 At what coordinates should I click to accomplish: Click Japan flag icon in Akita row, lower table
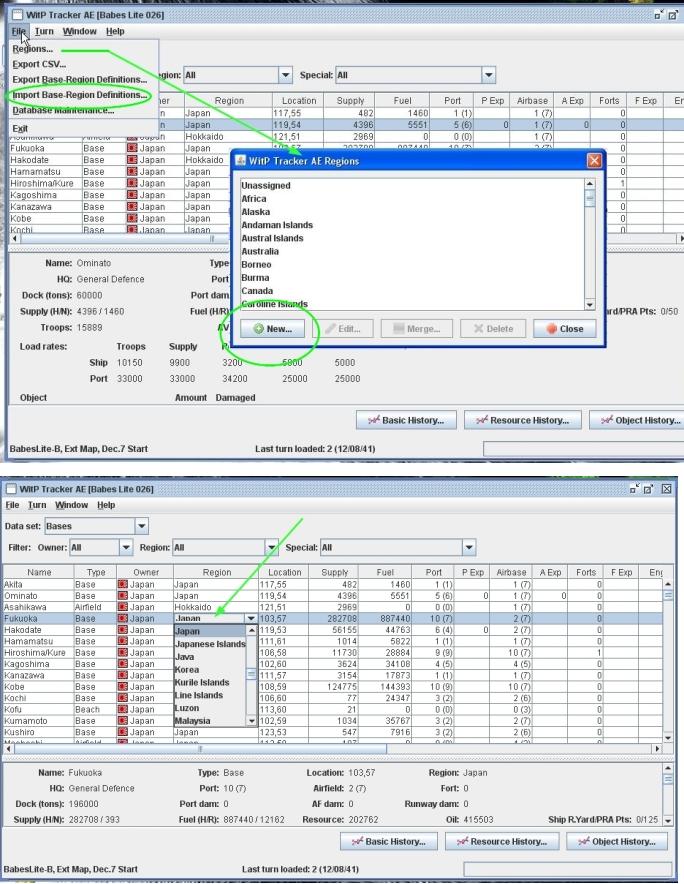point(122,585)
